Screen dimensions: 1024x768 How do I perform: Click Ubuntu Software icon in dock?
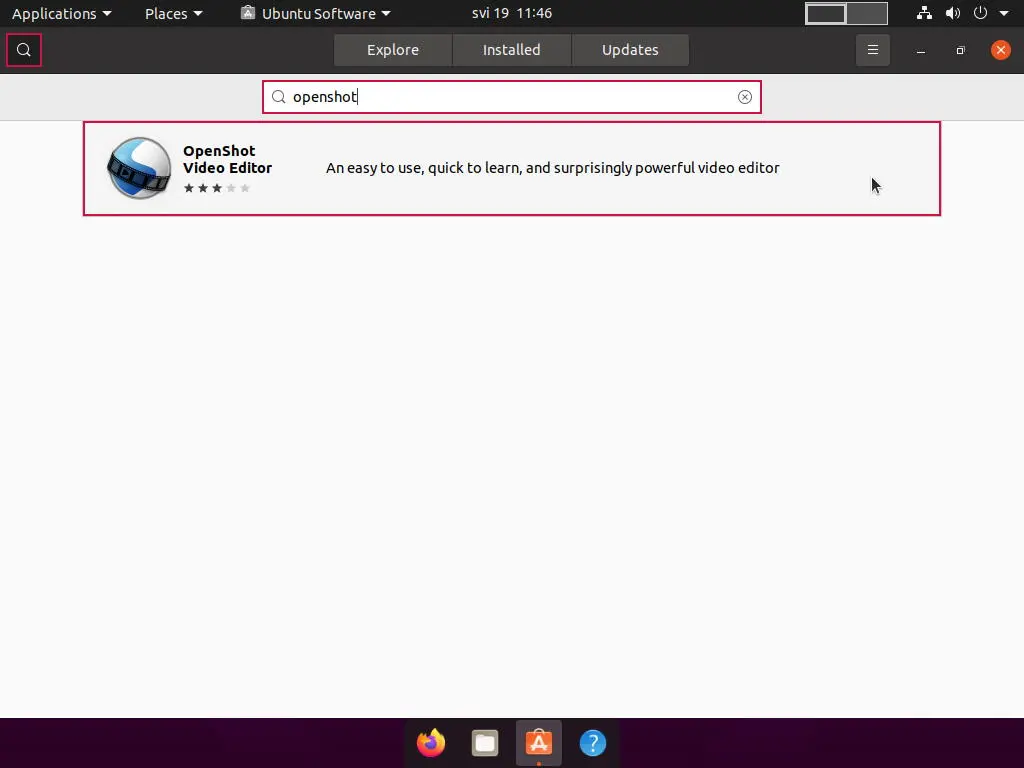point(539,743)
